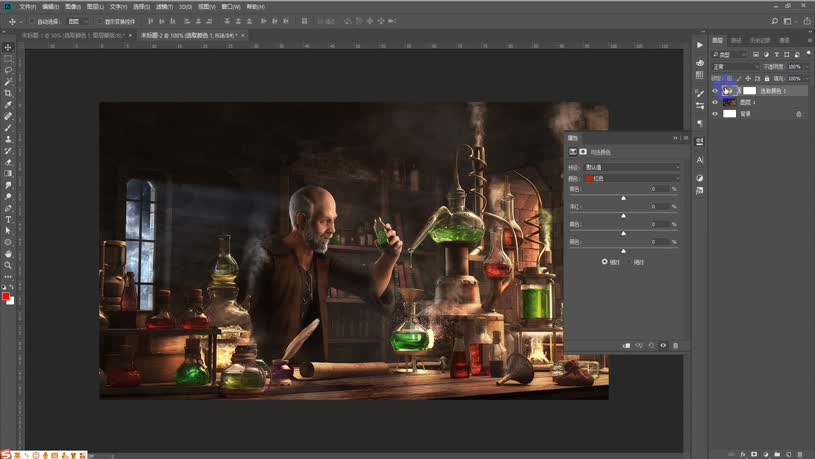Click the first CMYK slider handle
Screen dimensions: 815x459
pyautogui.click(x=623, y=198)
